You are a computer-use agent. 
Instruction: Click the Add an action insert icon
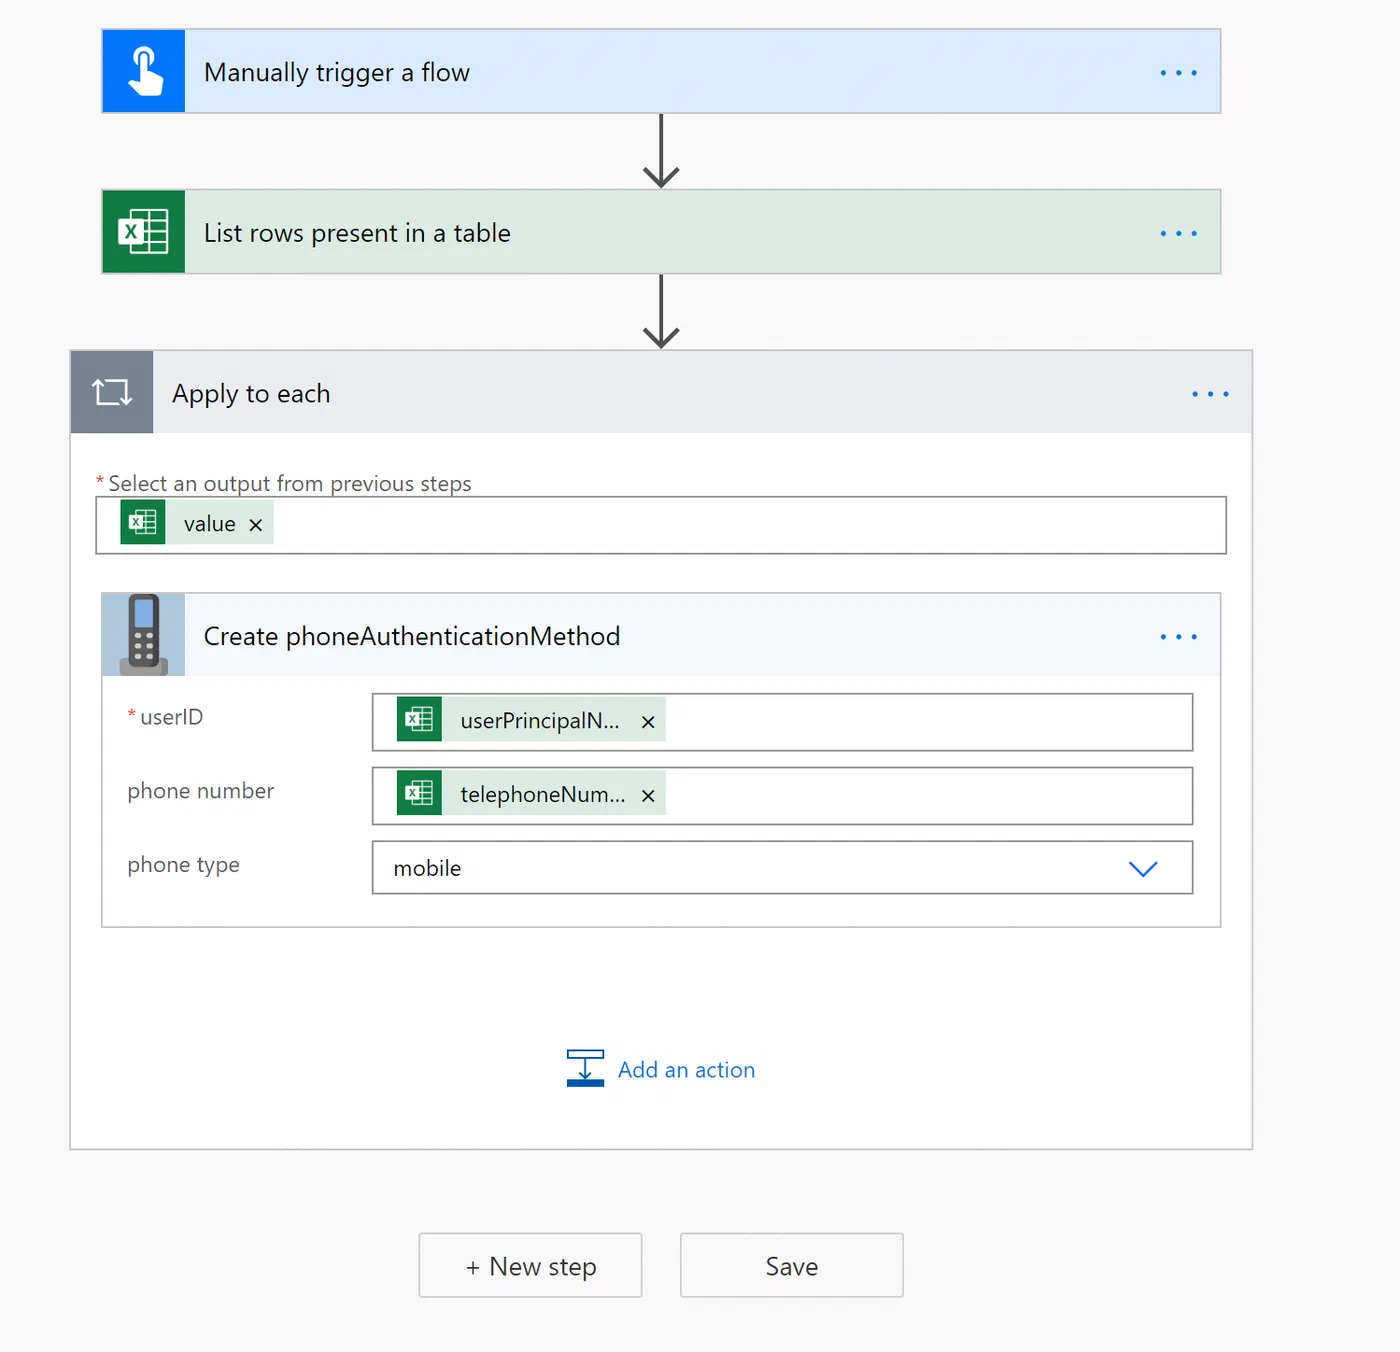[585, 1068]
